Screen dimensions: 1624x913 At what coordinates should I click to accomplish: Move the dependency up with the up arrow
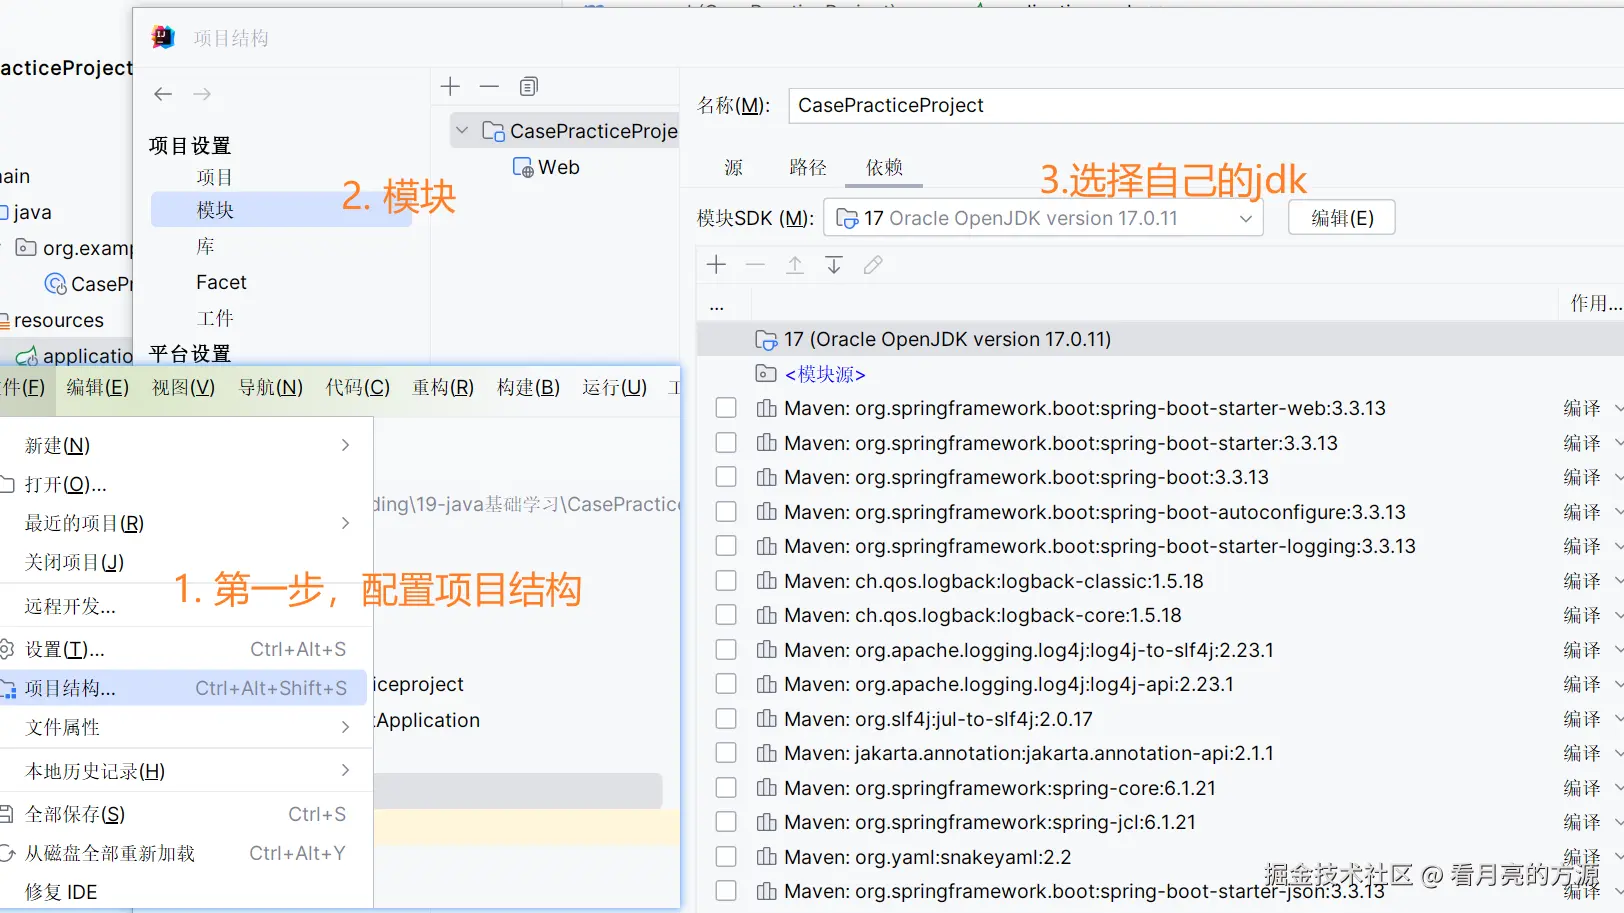(x=795, y=265)
